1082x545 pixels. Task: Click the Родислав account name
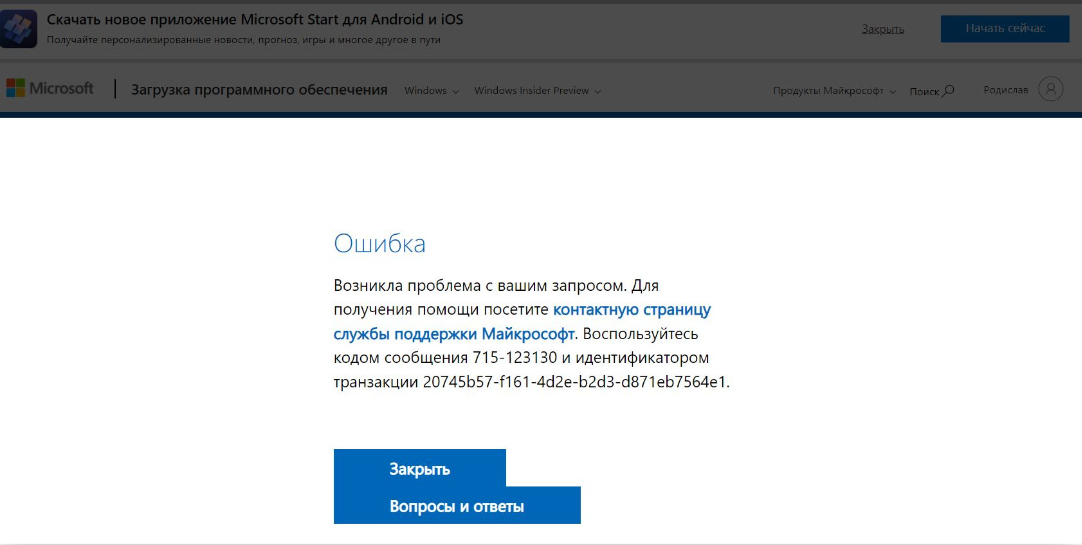pos(1005,90)
